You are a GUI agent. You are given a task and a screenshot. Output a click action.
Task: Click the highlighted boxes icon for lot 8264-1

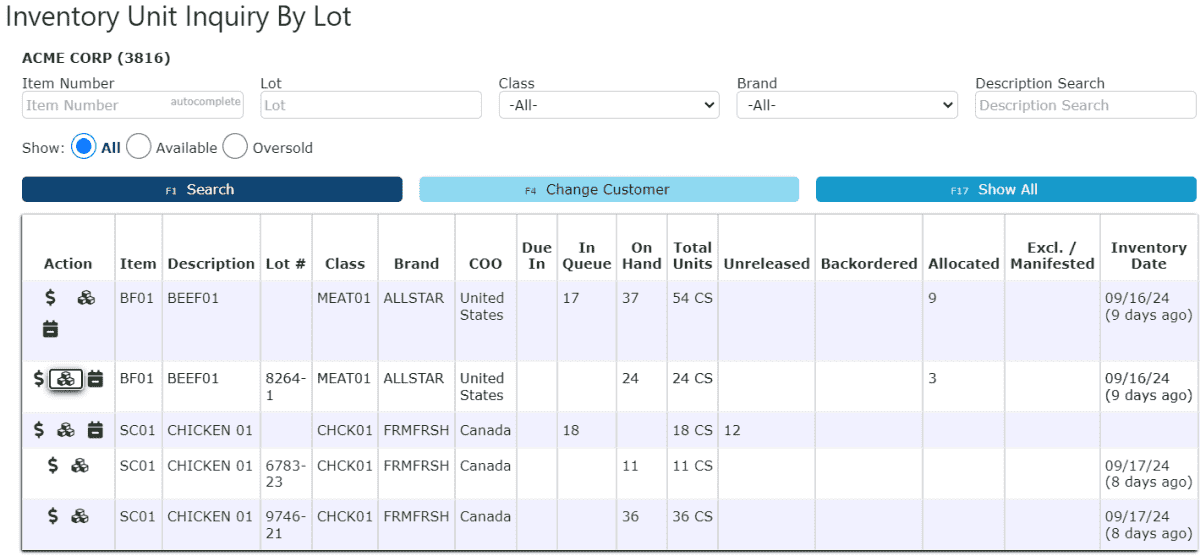pyautogui.click(x=66, y=379)
